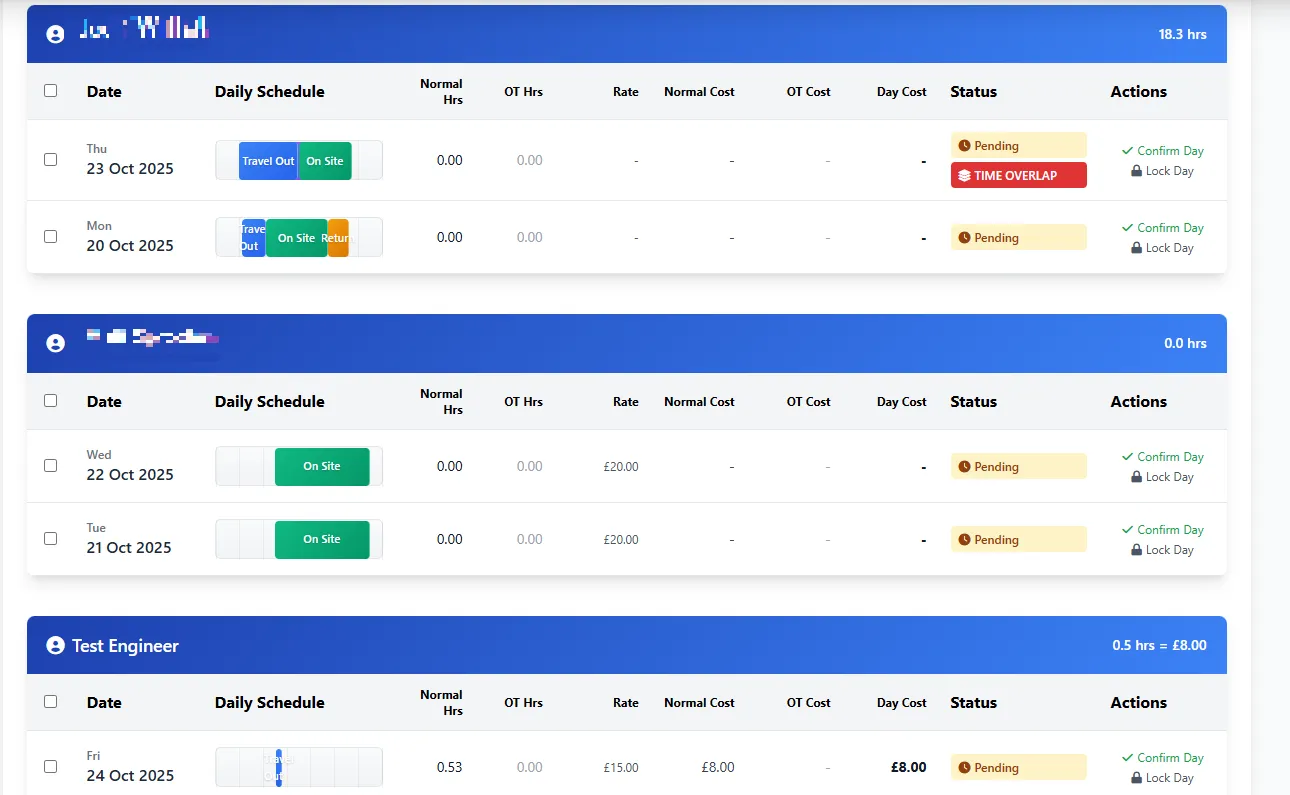Click the checkmark icon for 20 Oct Confirm Day
Screen dimensions: 1290x795
tap(1127, 228)
